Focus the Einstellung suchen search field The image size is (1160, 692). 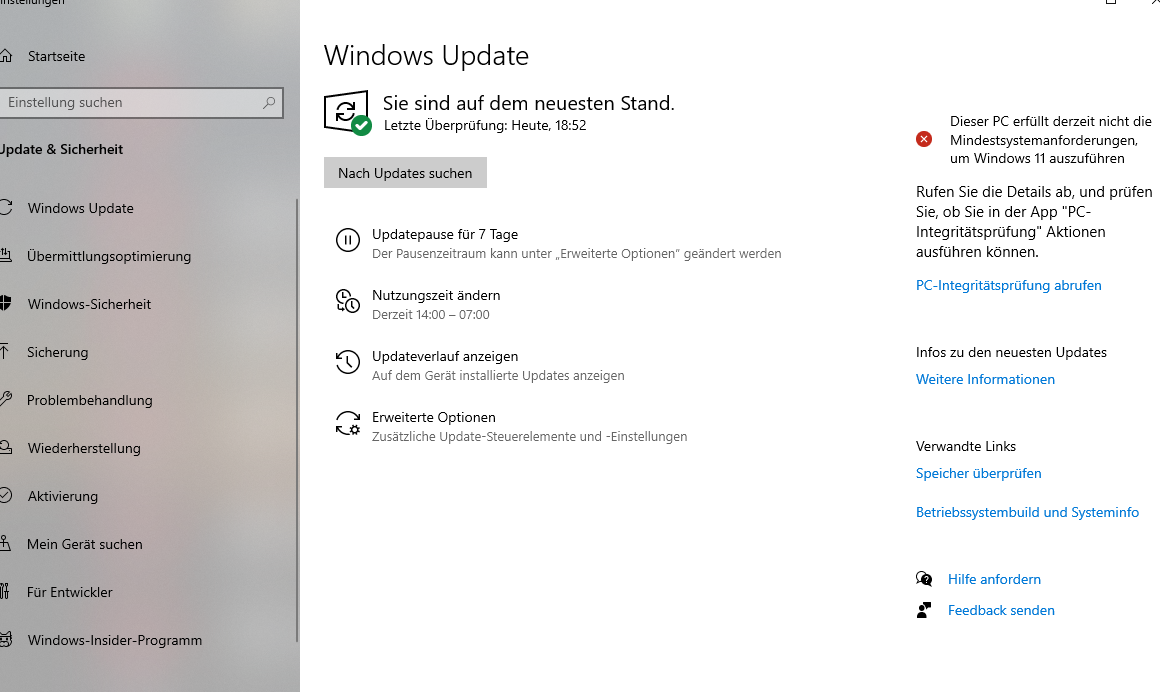point(139,103)
